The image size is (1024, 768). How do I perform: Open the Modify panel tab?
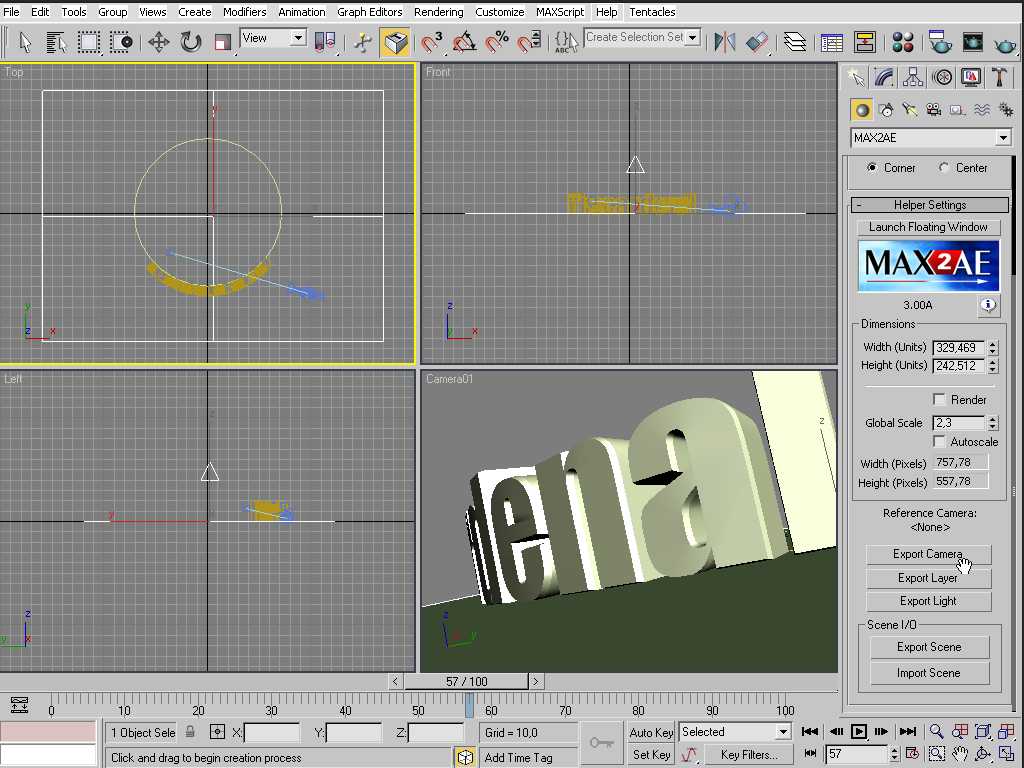click(883, 77)
